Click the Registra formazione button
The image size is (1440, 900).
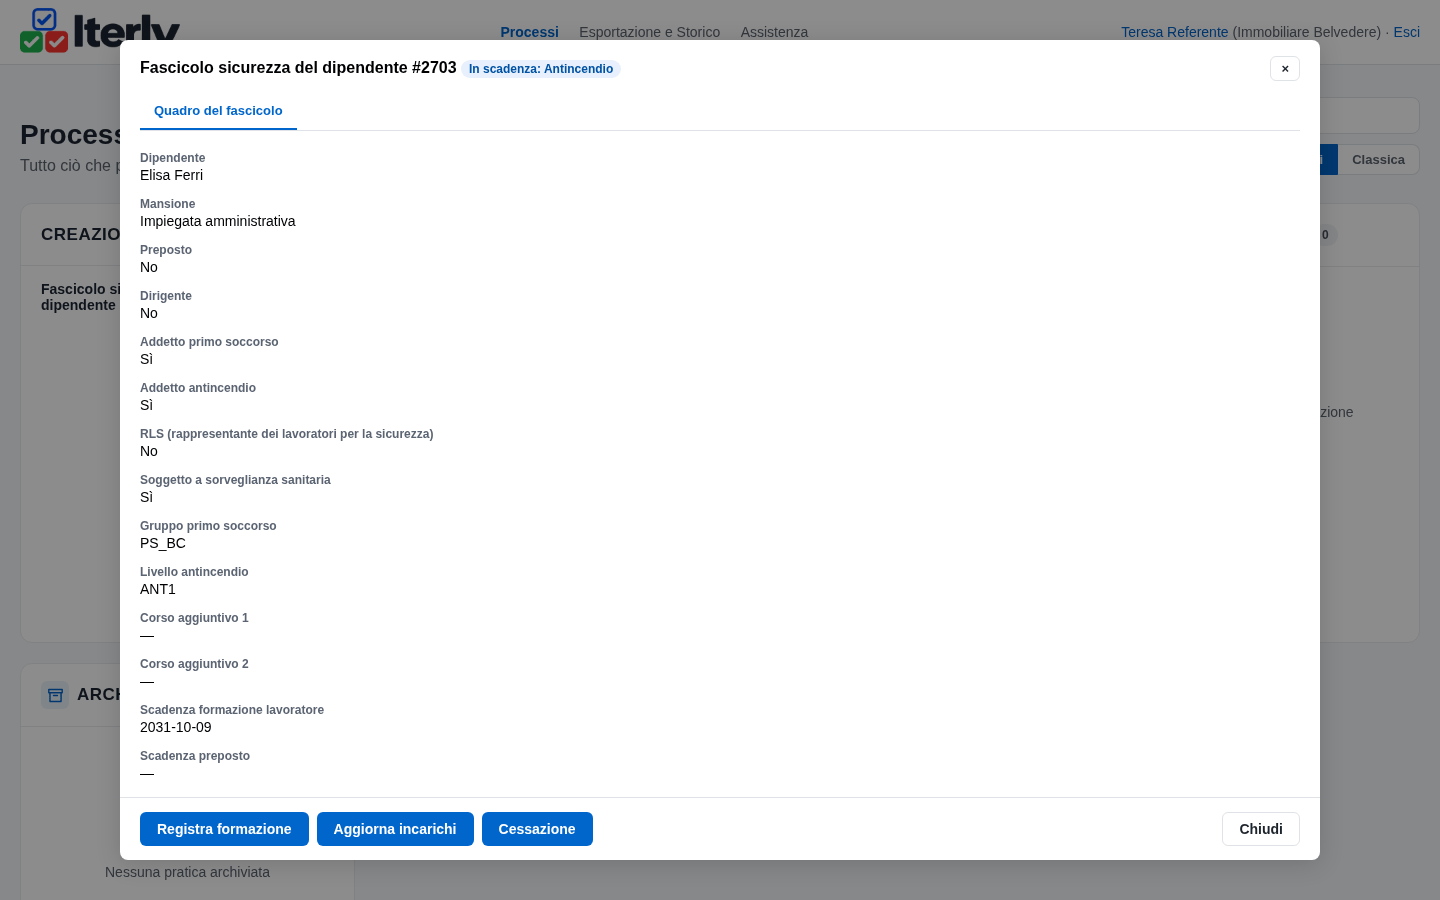[224, 829]
